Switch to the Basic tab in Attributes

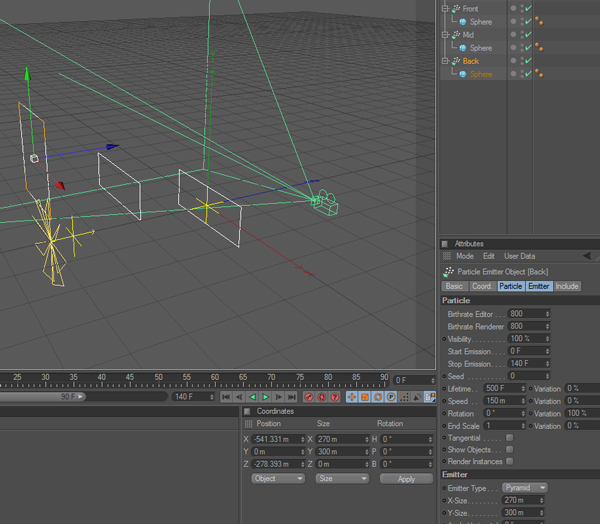tap(454, 286)
